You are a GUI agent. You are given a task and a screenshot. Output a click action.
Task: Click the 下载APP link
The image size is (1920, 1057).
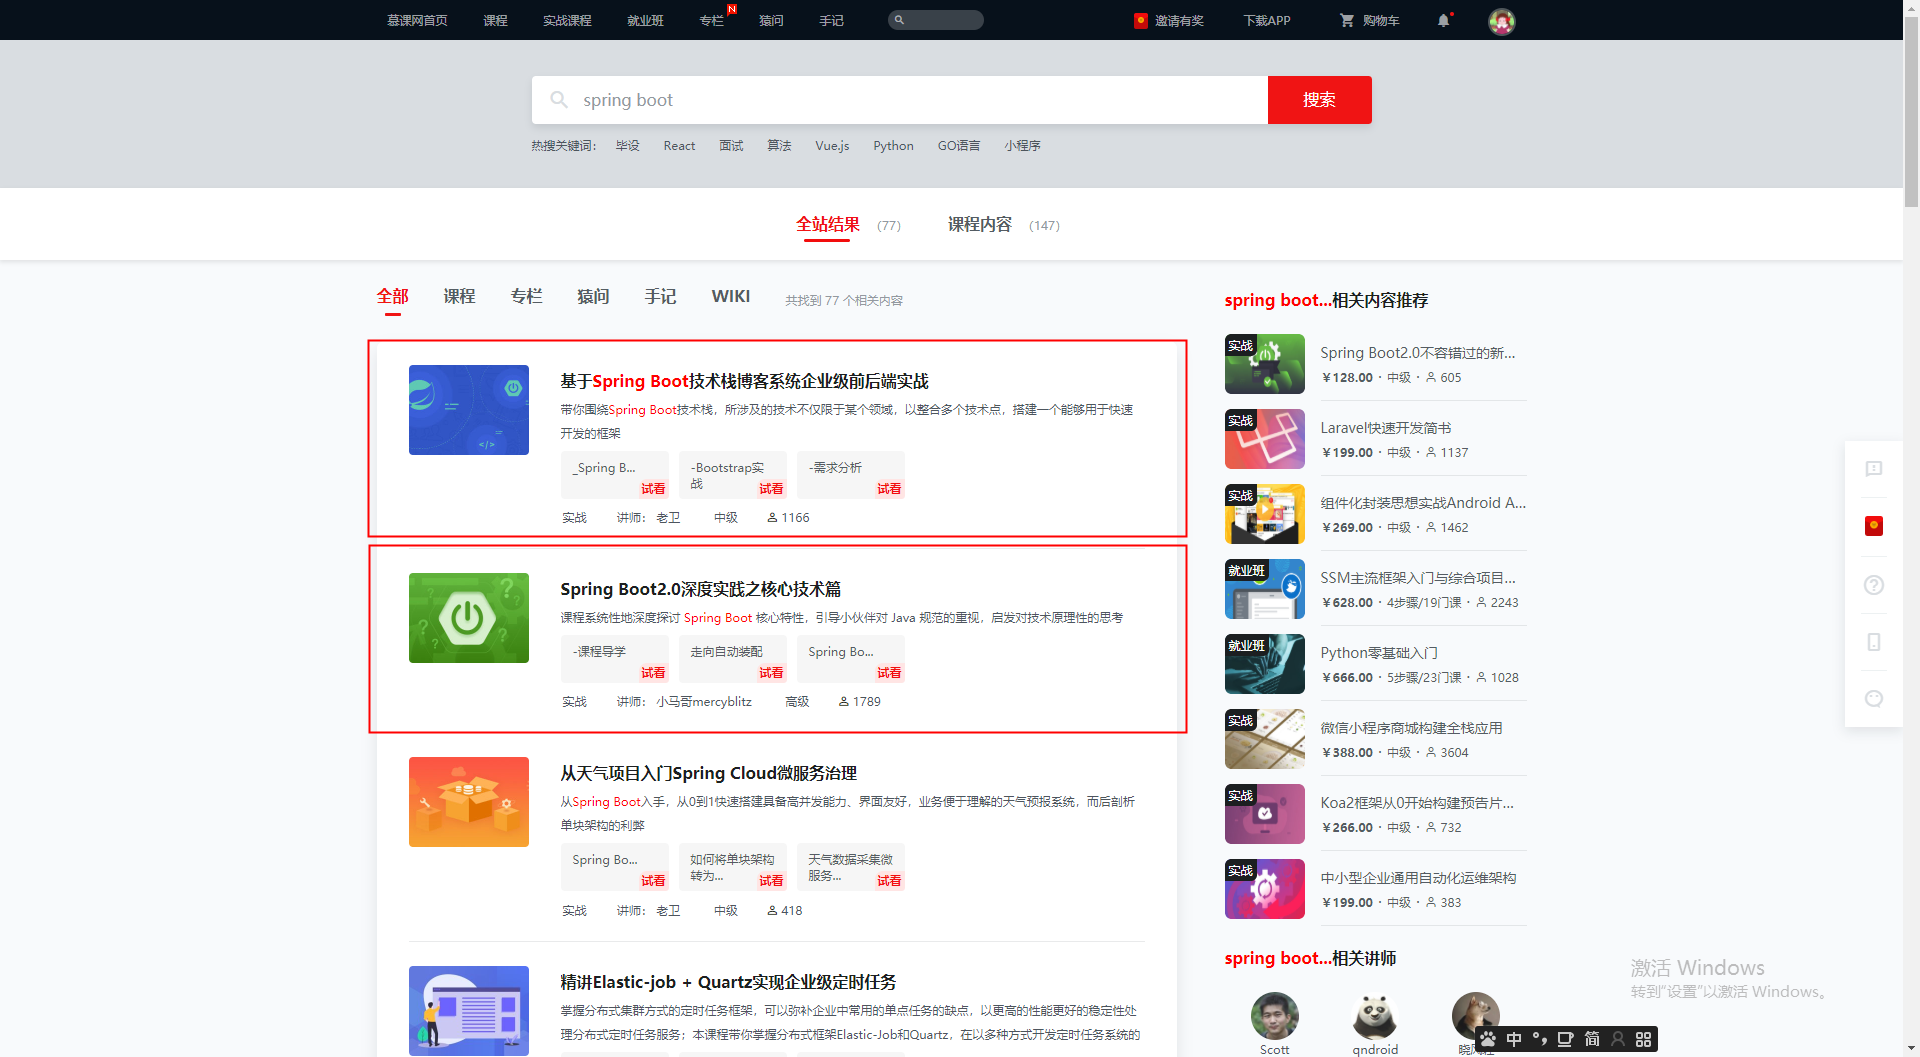point(1267,20)
